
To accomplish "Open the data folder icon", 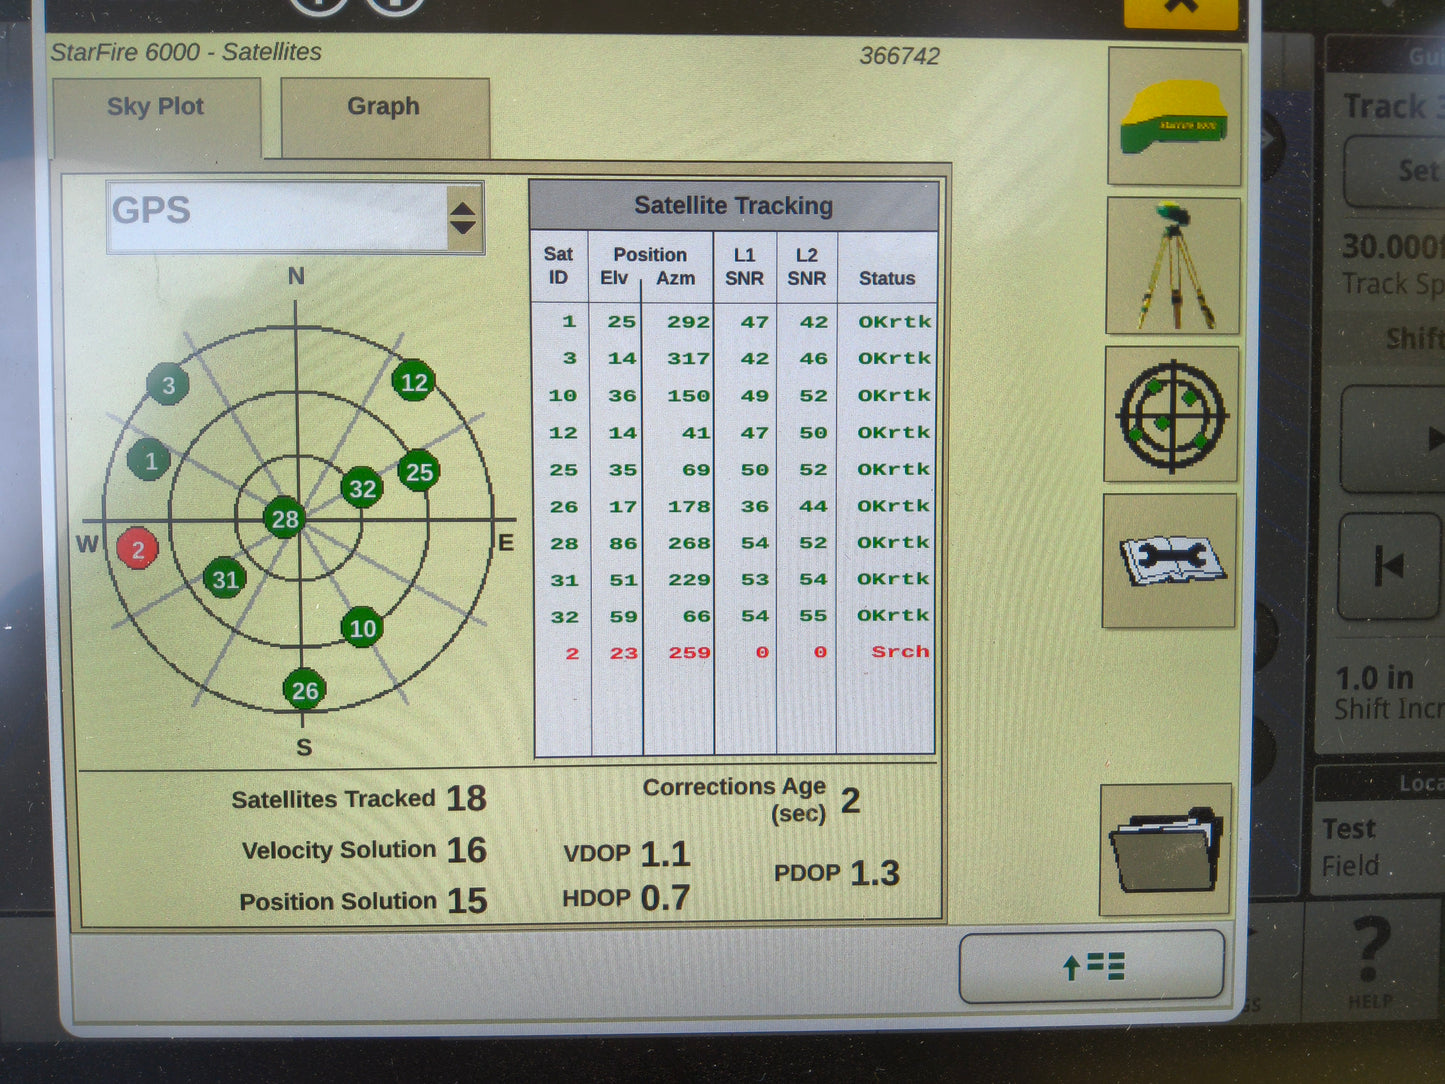I will click(x=1166, y=848).
